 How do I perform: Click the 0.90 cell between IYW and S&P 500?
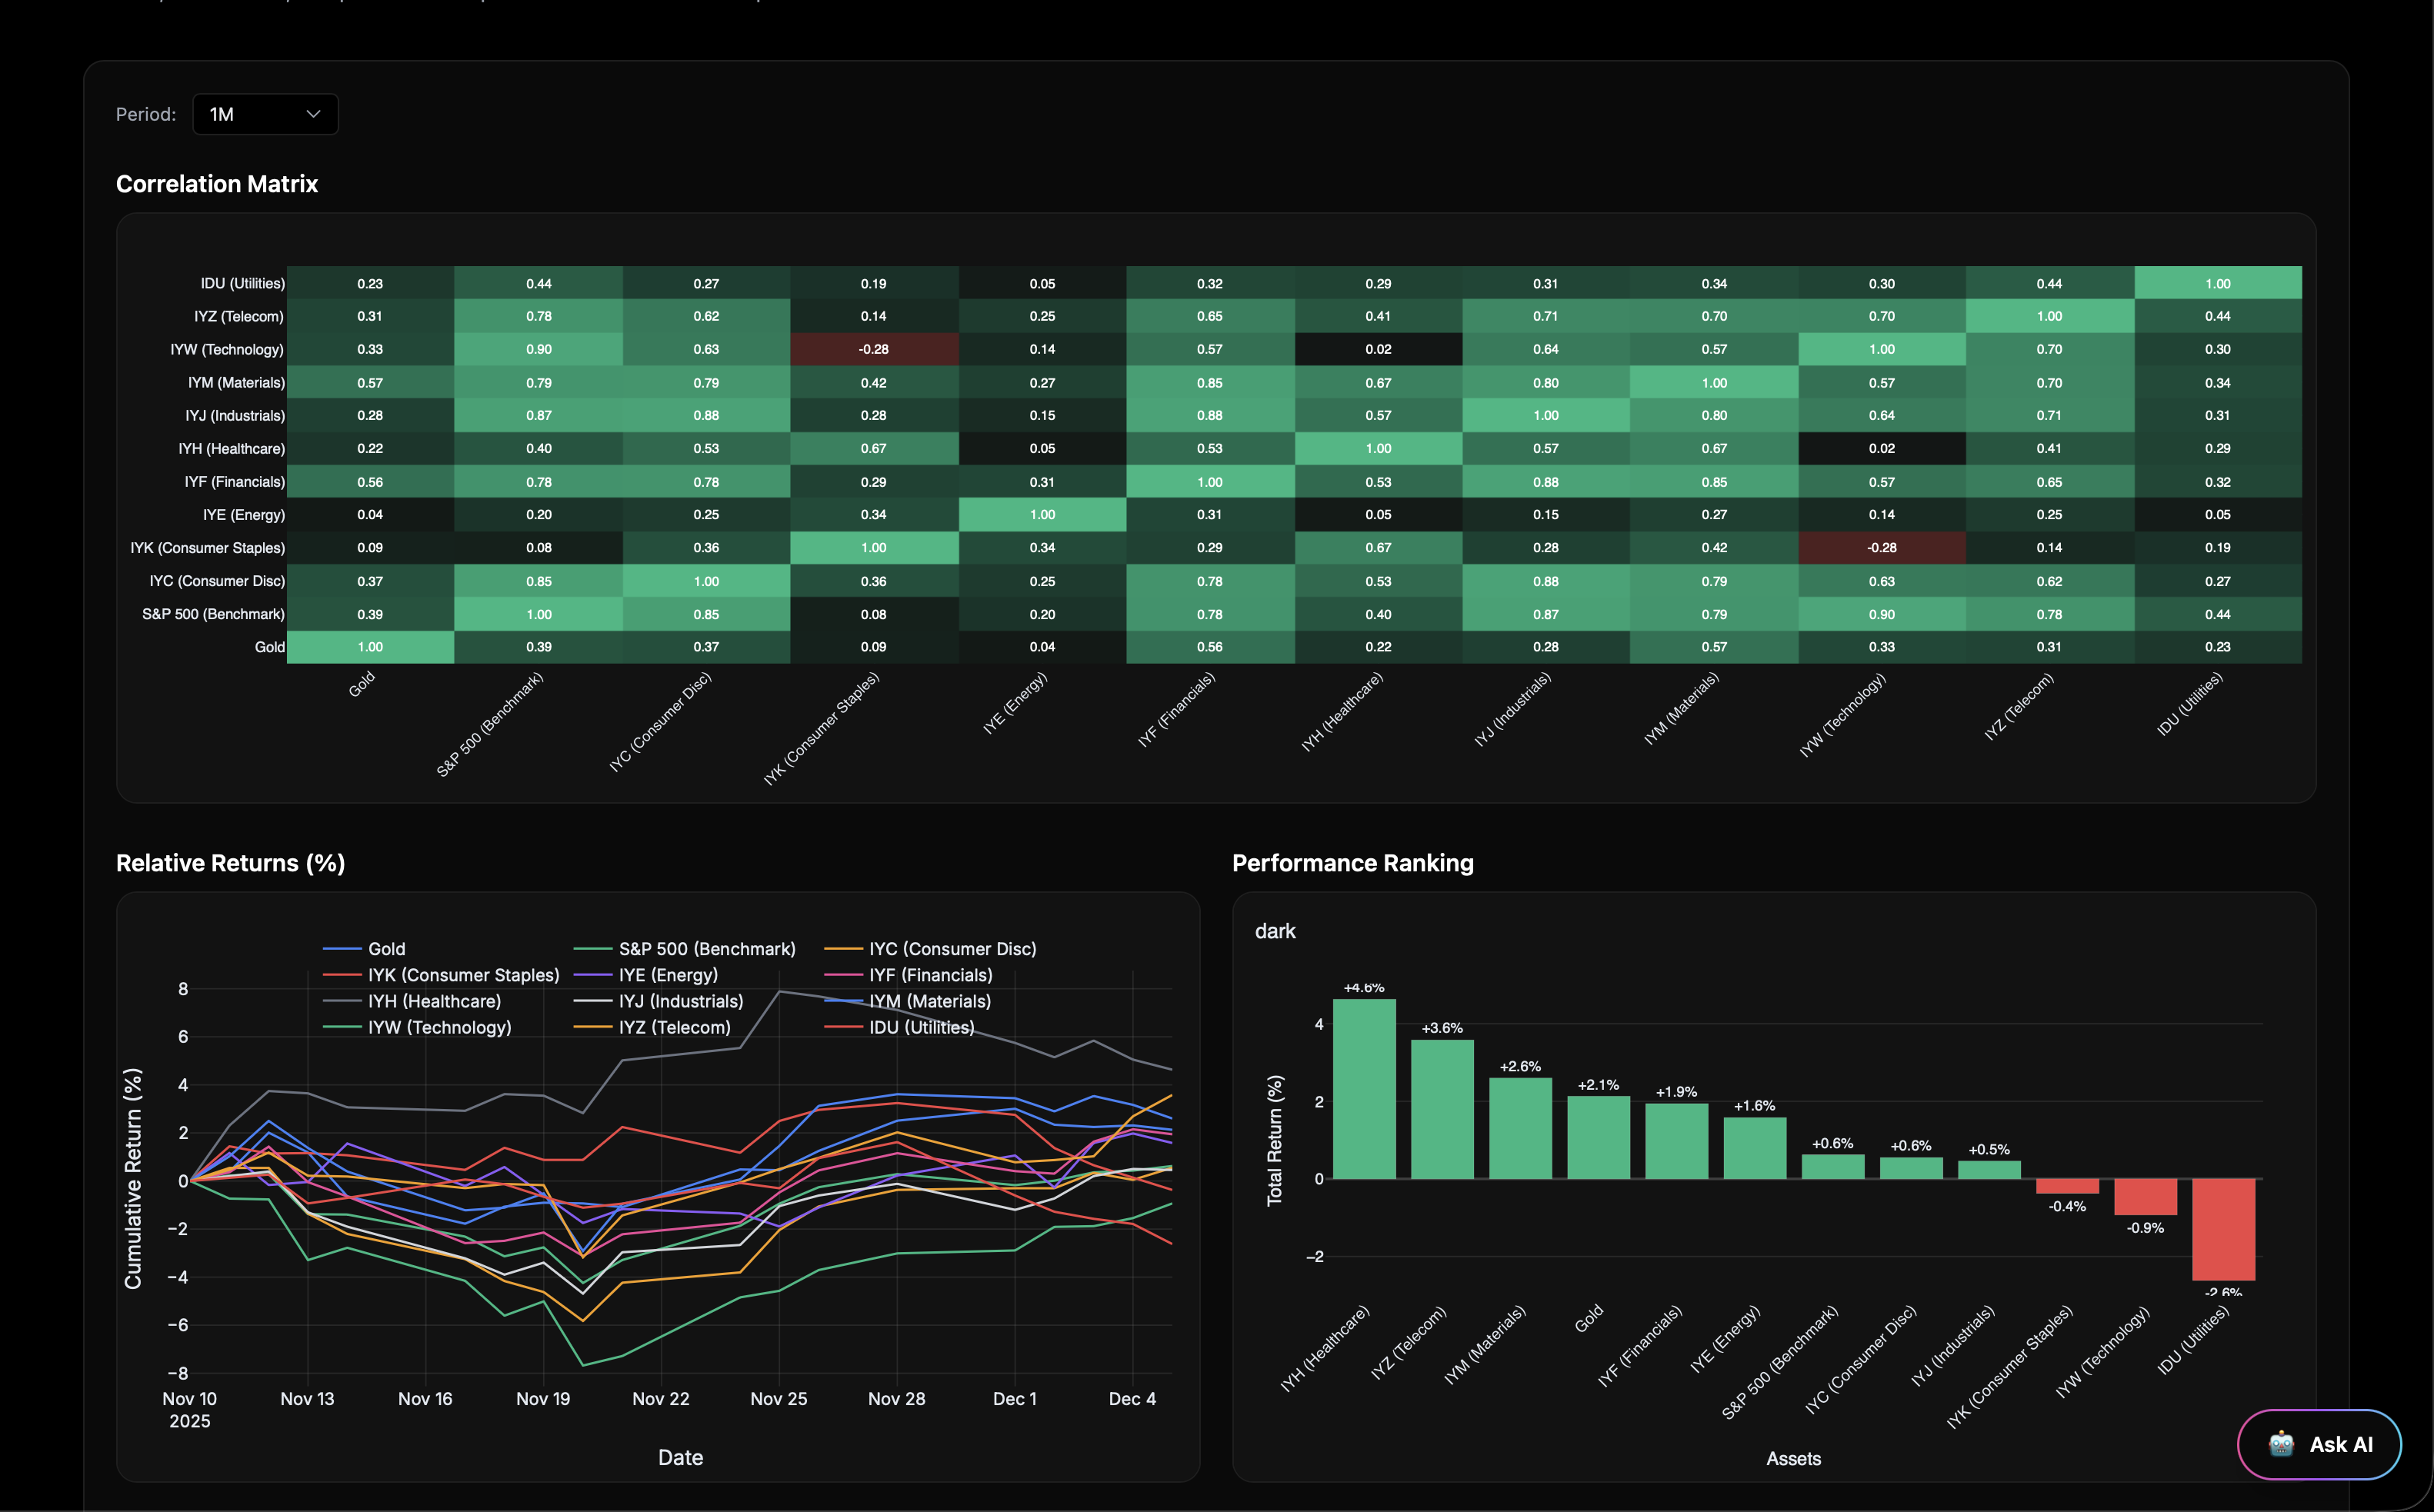pyautogui.click(x=540, y=349)
